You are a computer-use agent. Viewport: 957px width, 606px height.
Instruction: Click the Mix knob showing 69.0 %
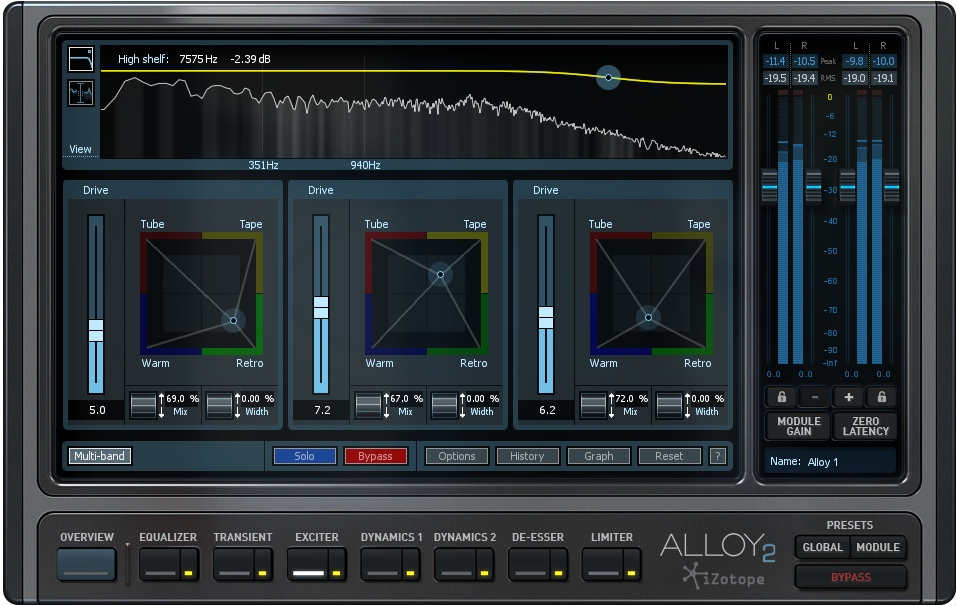pyautogui.click(x=143, y=405)
